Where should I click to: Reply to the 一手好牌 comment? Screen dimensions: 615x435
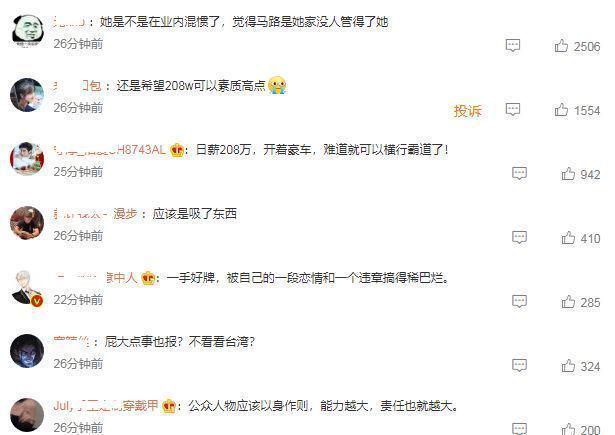click(x=519, y=301)
